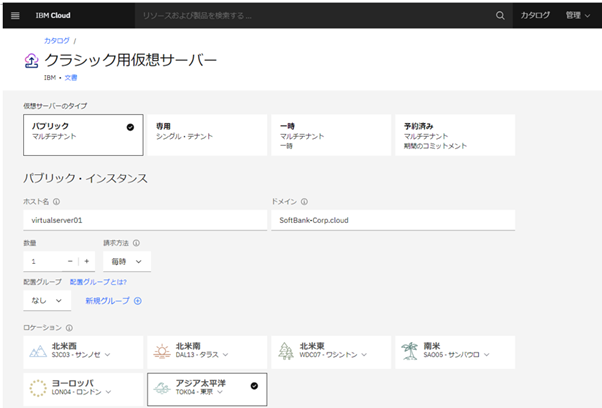This screenshot has width=602, height=408.
Task: Select the パブリック multi-tenant server type
Action: click(83, 134)
